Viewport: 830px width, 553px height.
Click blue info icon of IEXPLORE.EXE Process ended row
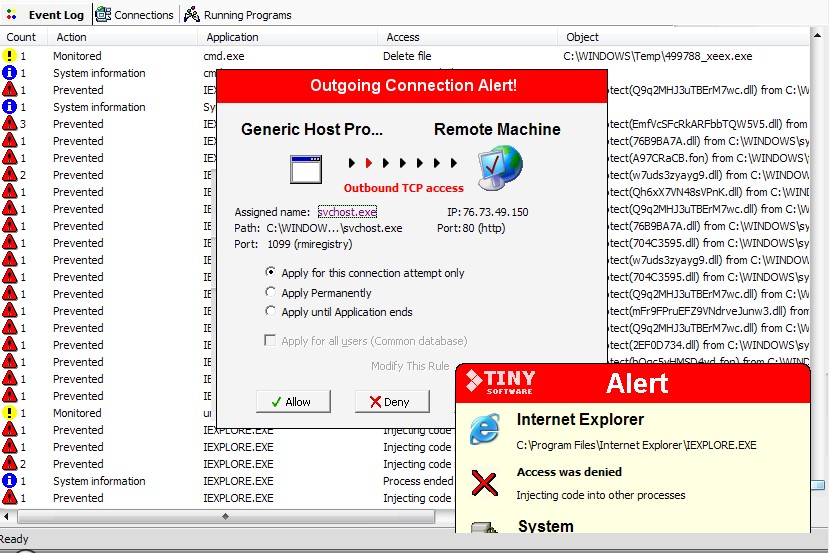(x=10, y=481)
